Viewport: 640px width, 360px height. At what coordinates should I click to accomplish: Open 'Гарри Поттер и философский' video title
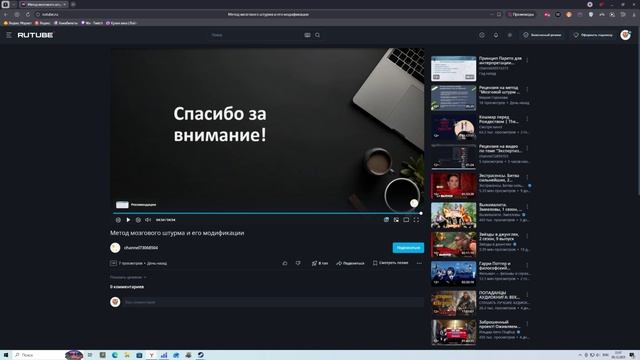[495, 266]
